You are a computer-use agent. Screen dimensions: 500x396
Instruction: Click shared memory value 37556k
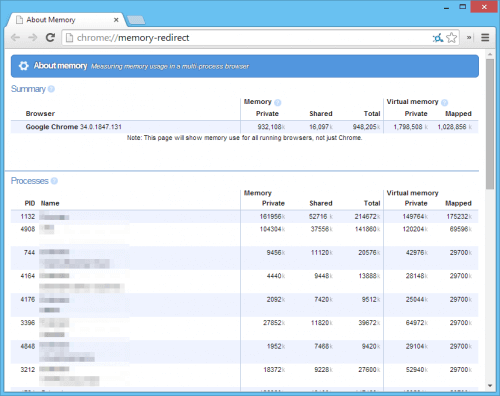322,229
